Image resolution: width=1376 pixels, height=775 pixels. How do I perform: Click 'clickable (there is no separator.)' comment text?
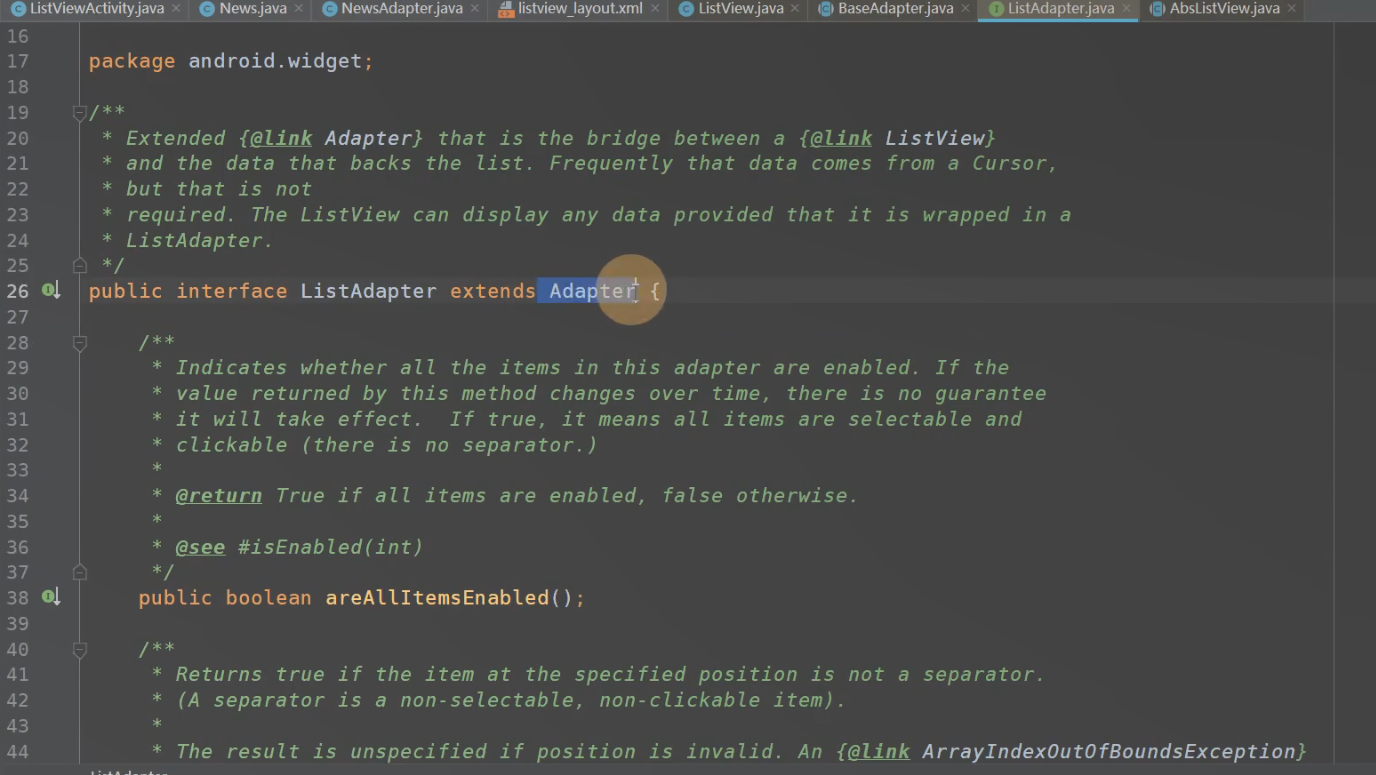click(387, 445)
